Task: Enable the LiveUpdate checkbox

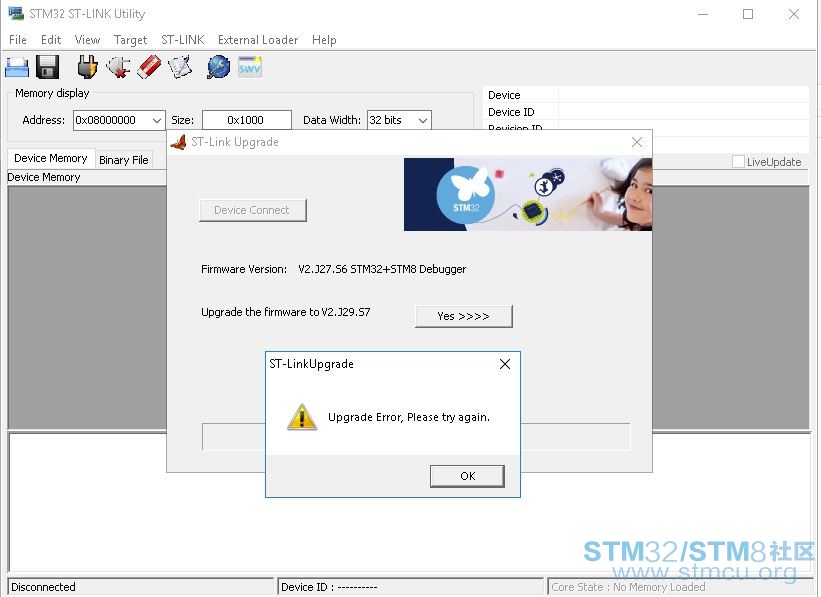Action: (738, 162)
